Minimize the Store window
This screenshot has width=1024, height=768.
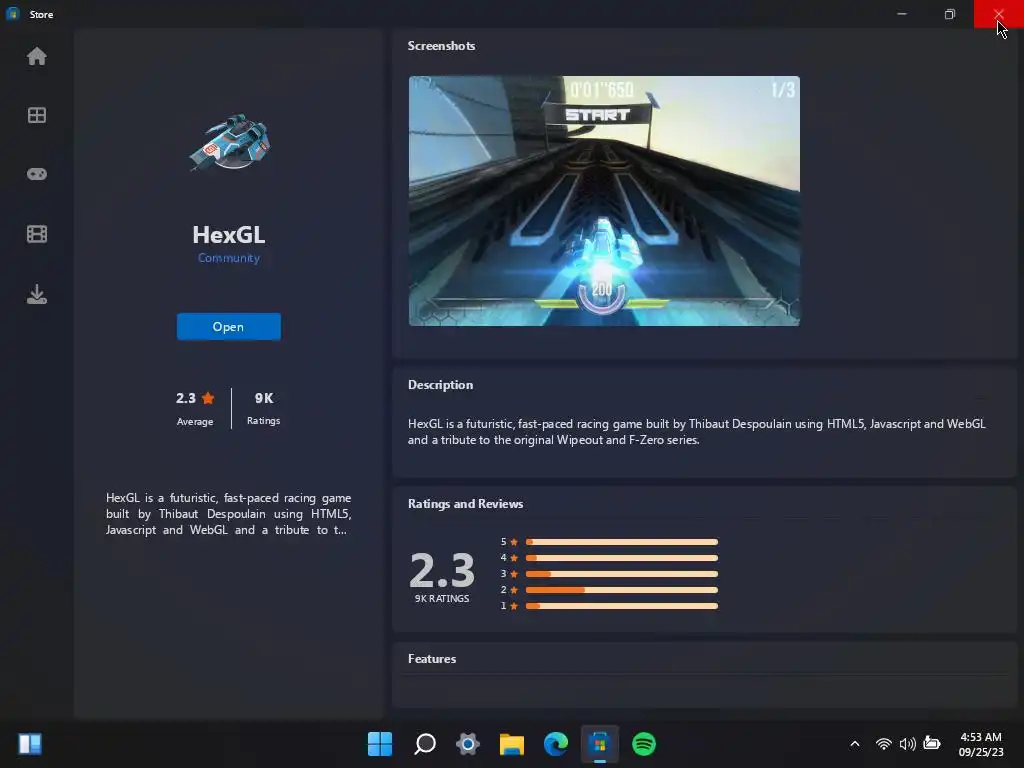pyautogui.click(x=902, y=14)
